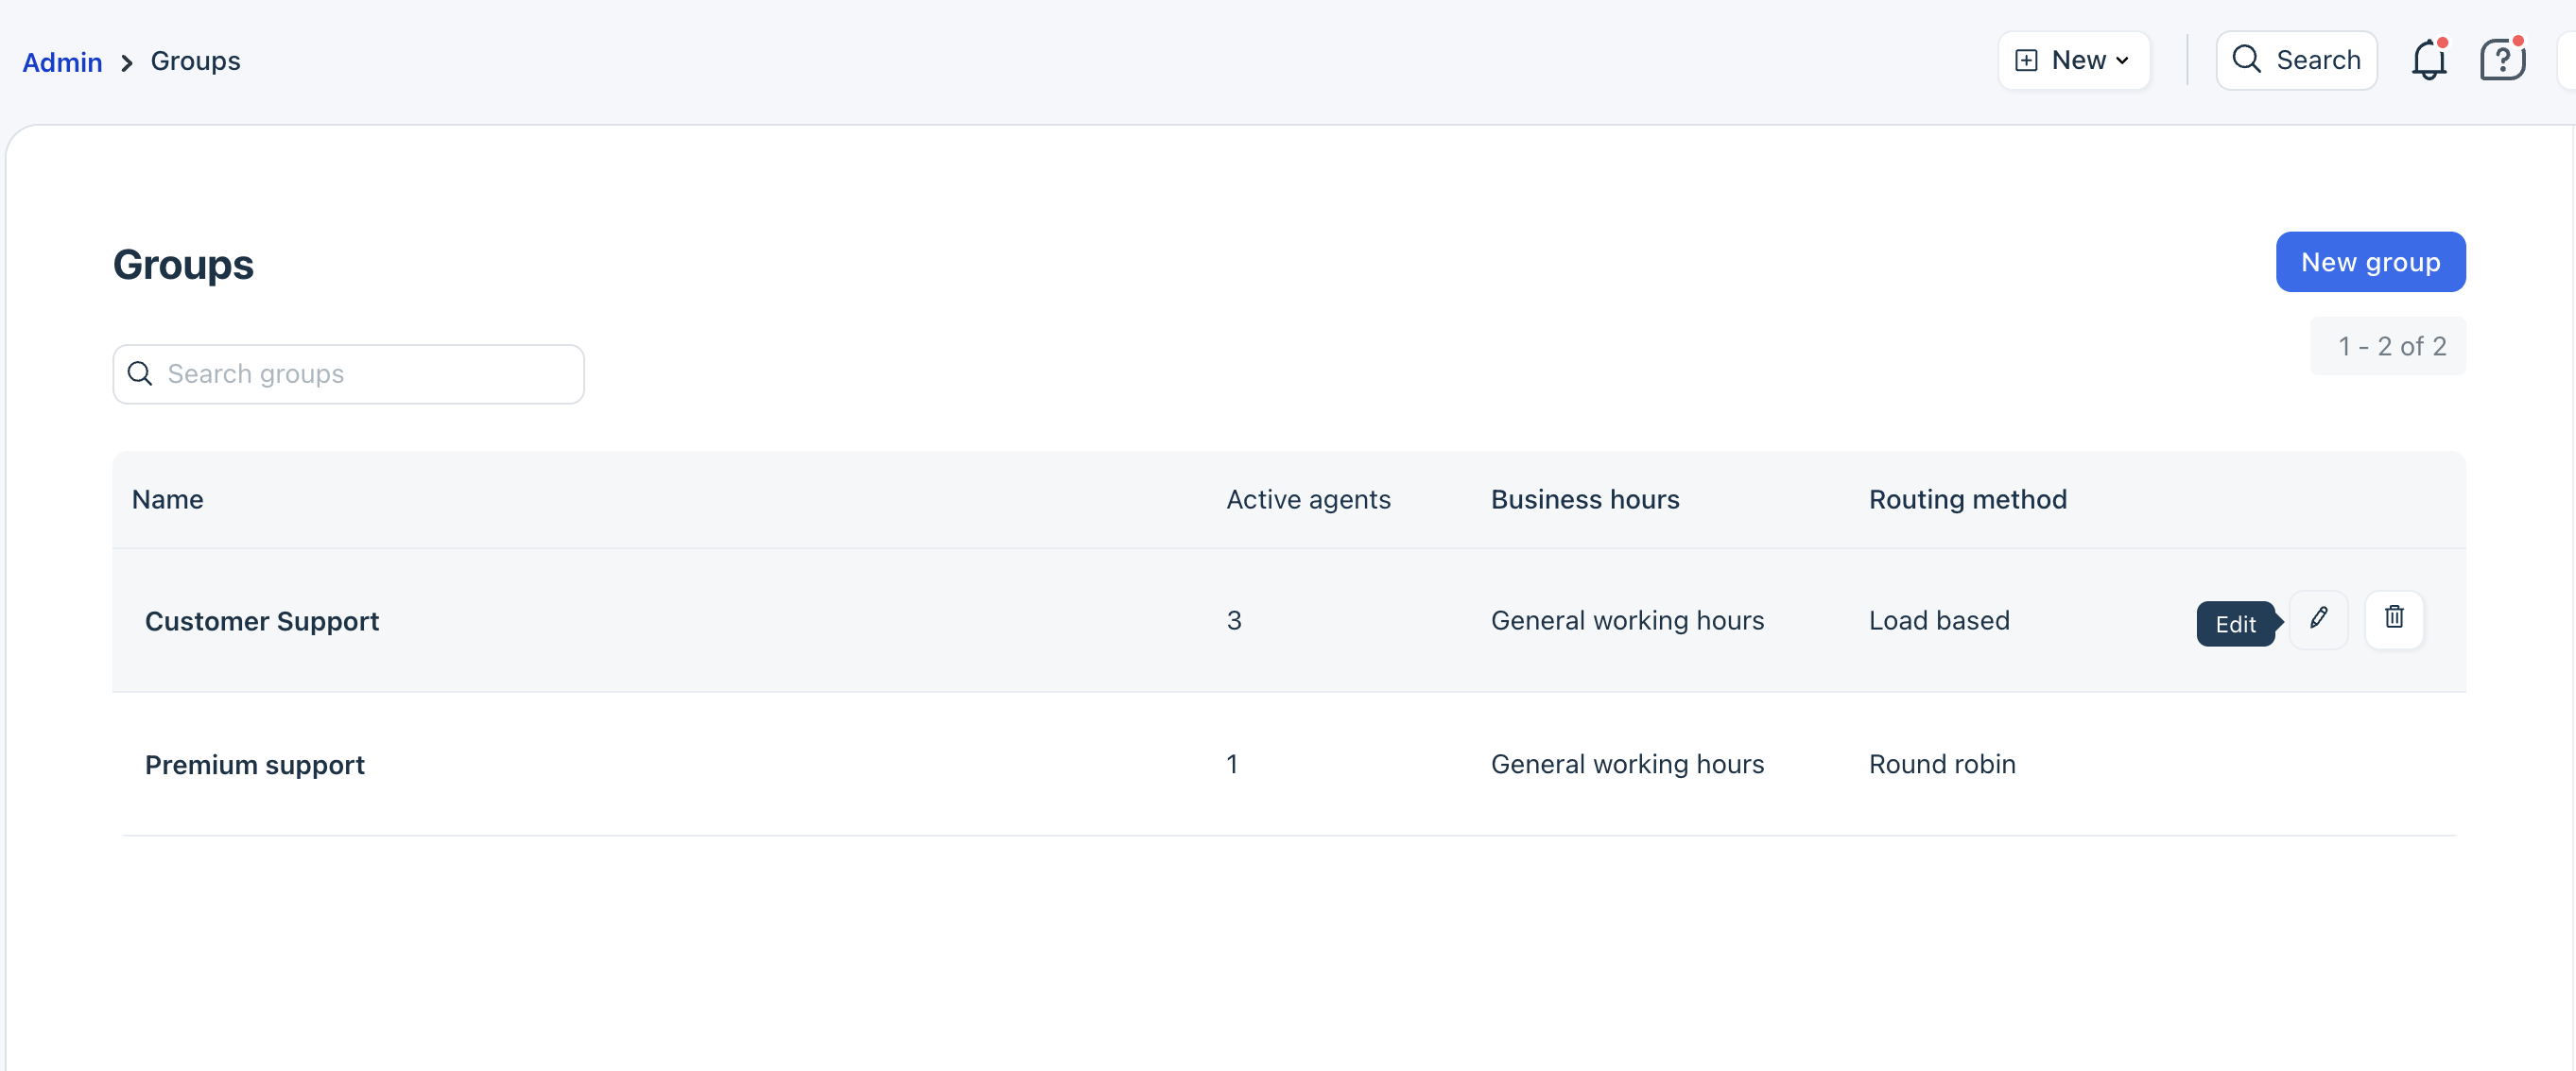
Task: Open the Customer Support group
Action: [262, 621]
